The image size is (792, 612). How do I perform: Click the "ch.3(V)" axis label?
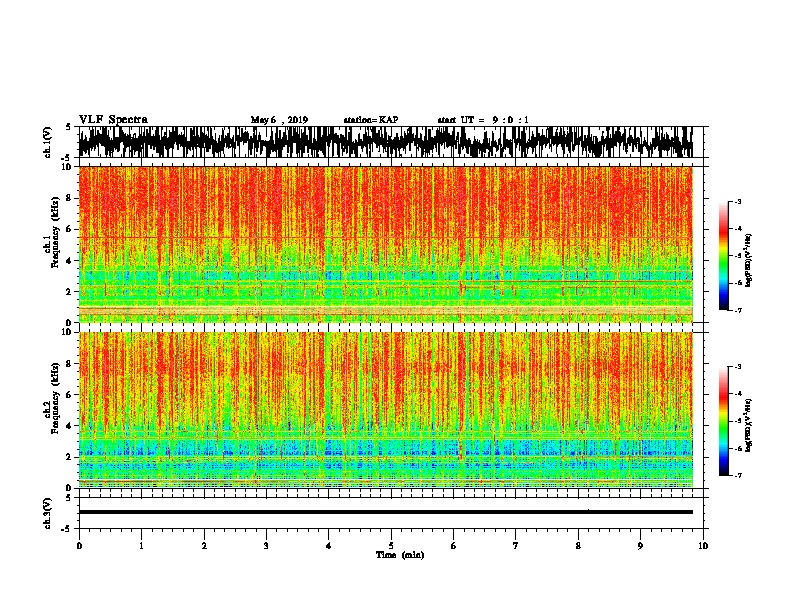pyautogui.click(x=48, y=513)
